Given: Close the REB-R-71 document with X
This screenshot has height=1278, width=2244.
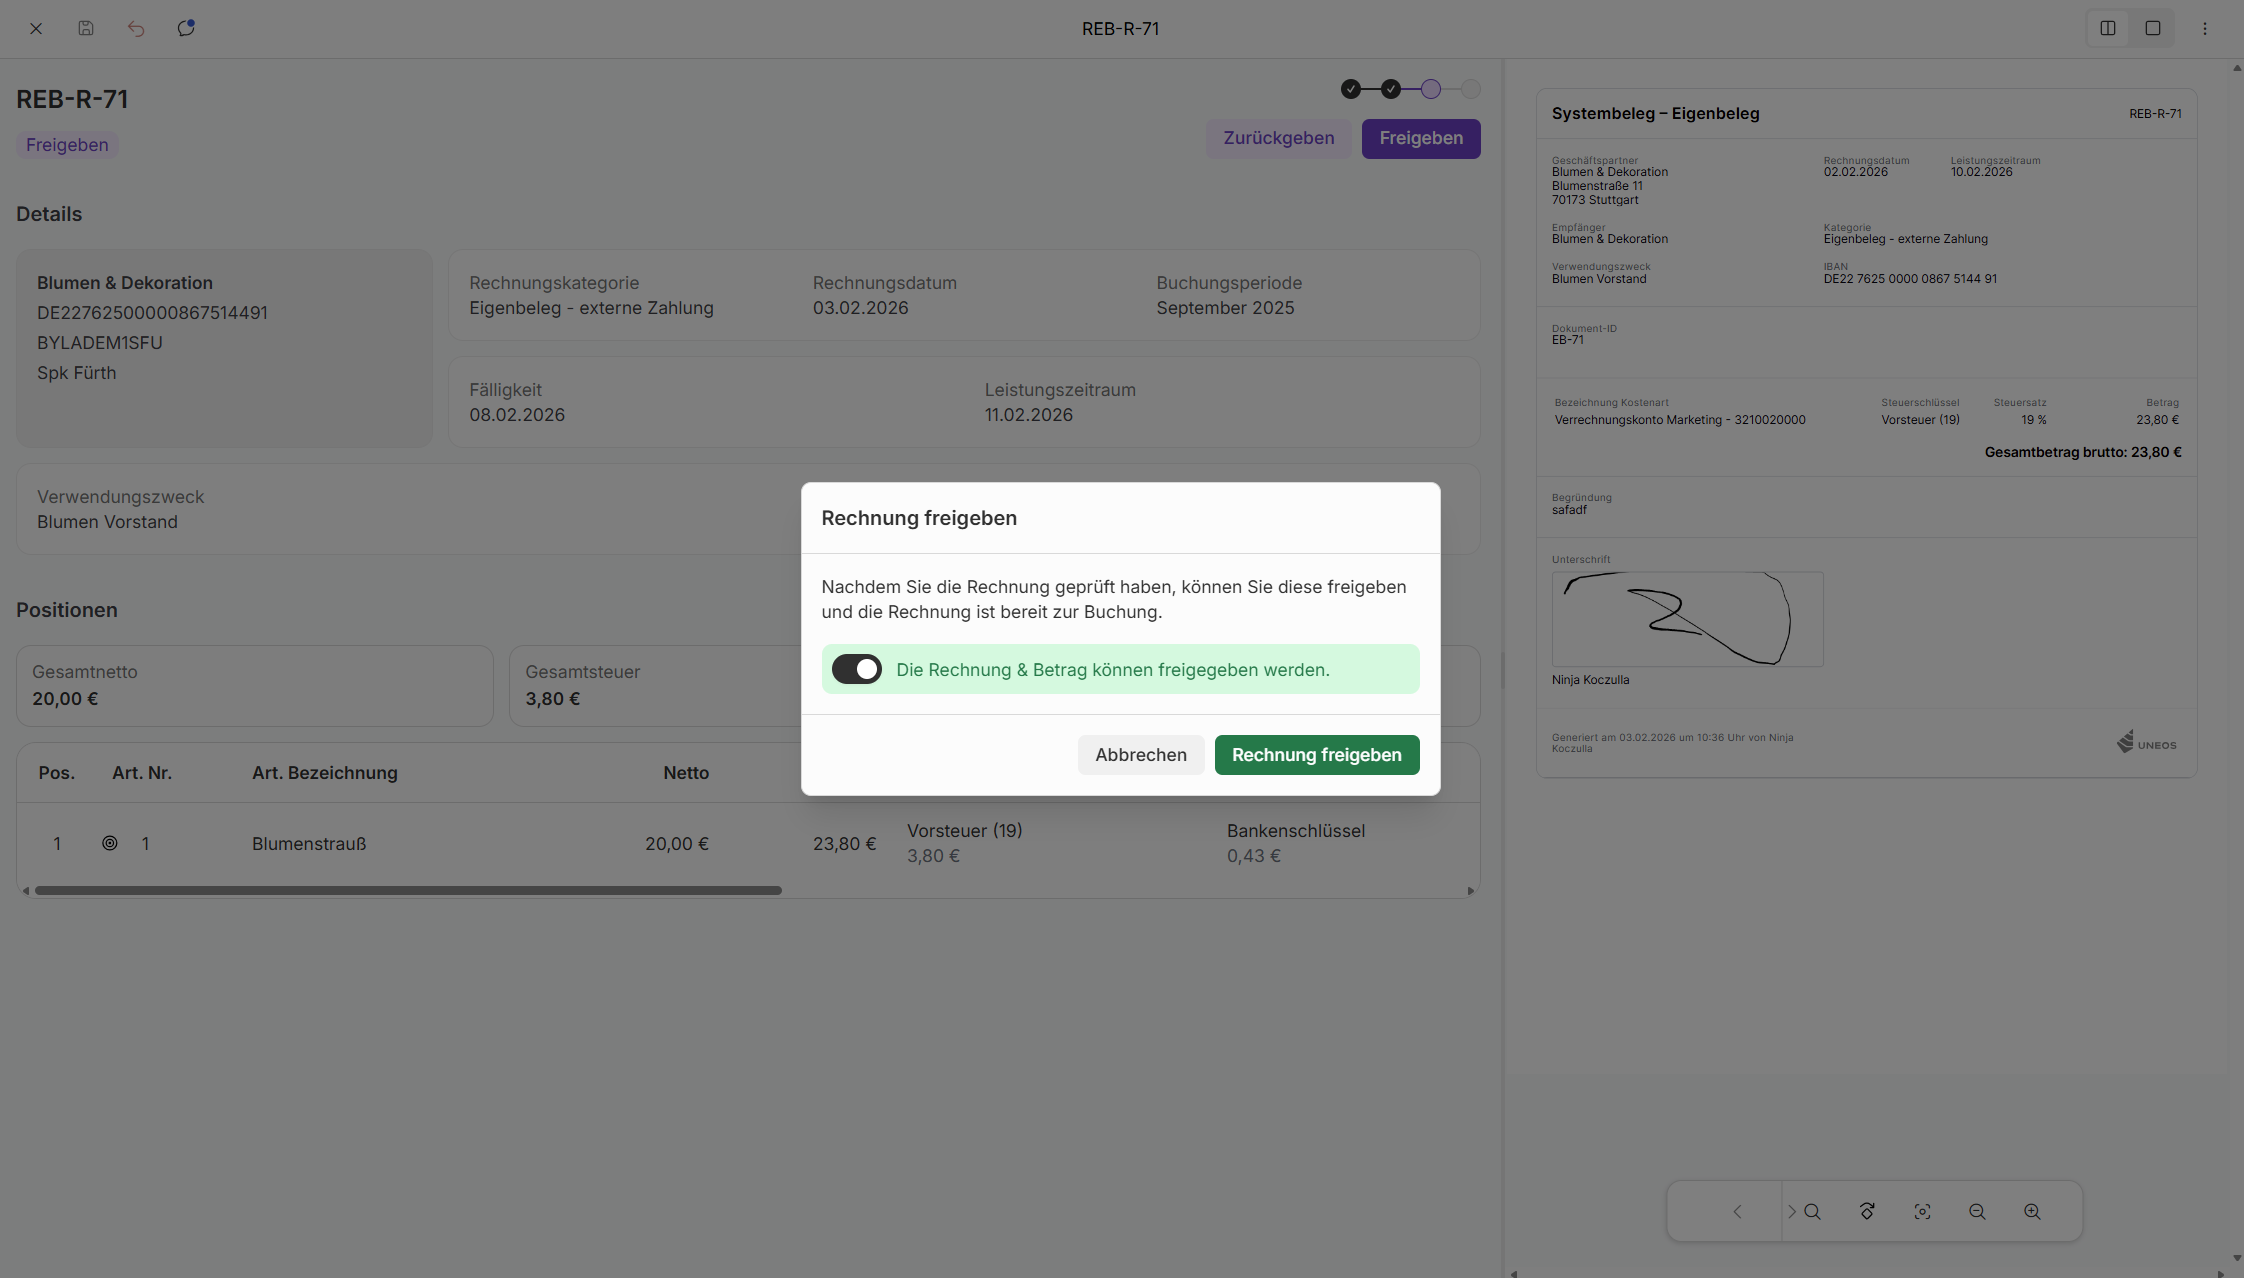Looking at the screenshot, I should pos(36,28).
